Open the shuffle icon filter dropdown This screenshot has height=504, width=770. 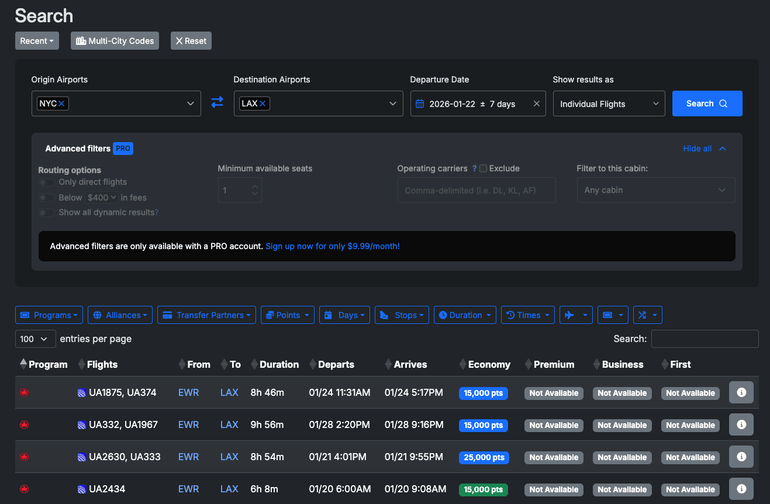(646, 315)
